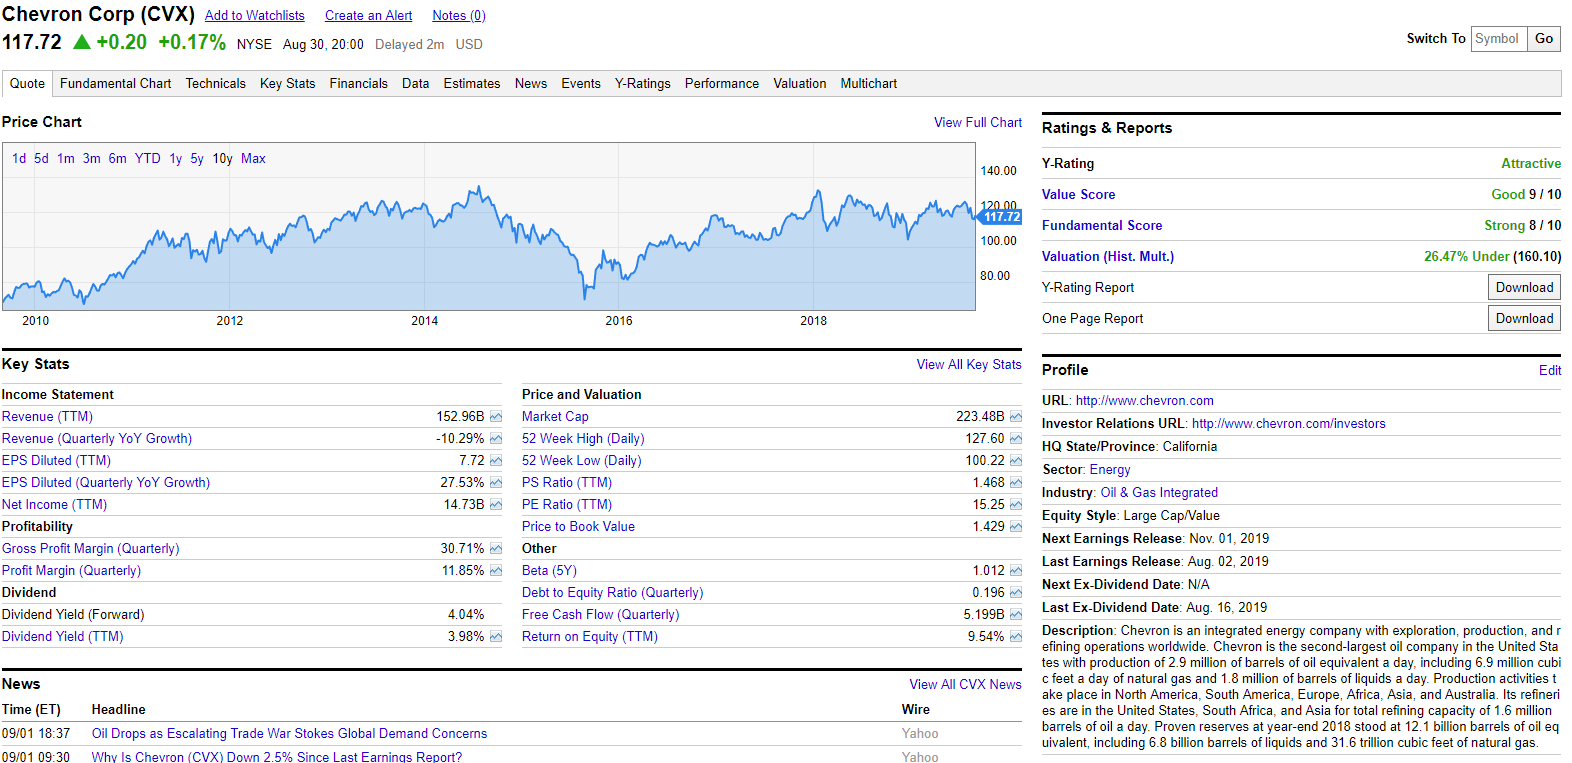Select the Multichart tab
This screenshot has height=763, width=1572.
click(x=869, y=84)
